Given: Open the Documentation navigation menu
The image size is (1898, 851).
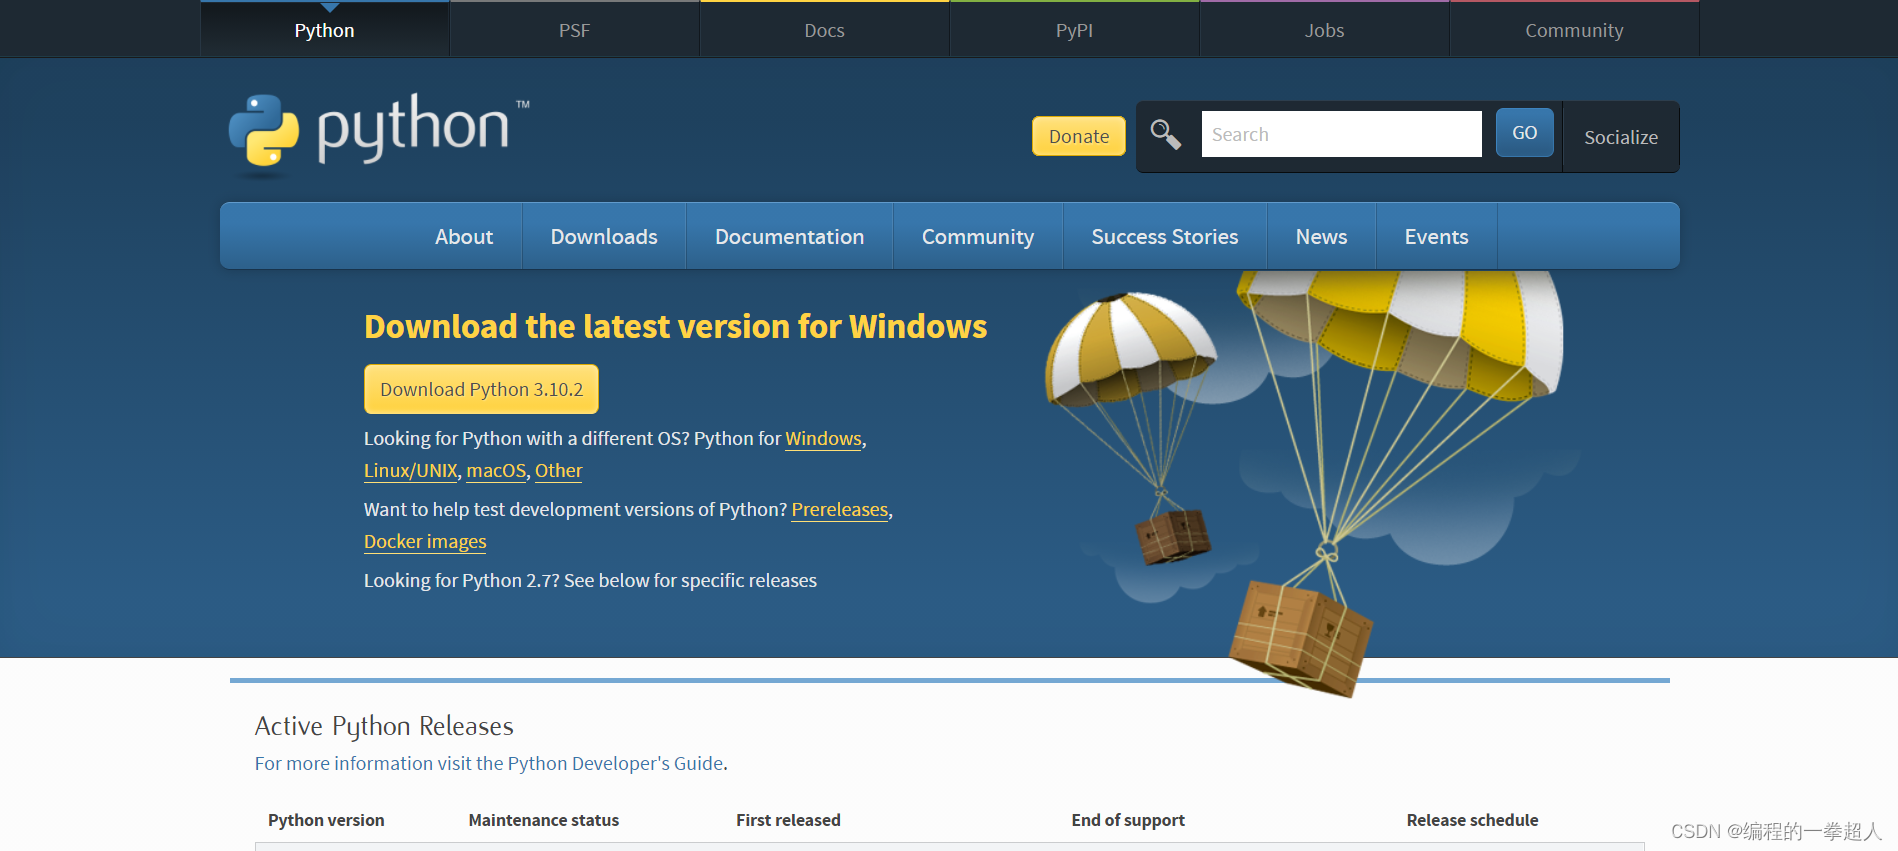Looking at the screenshot, I should point(790,236).
